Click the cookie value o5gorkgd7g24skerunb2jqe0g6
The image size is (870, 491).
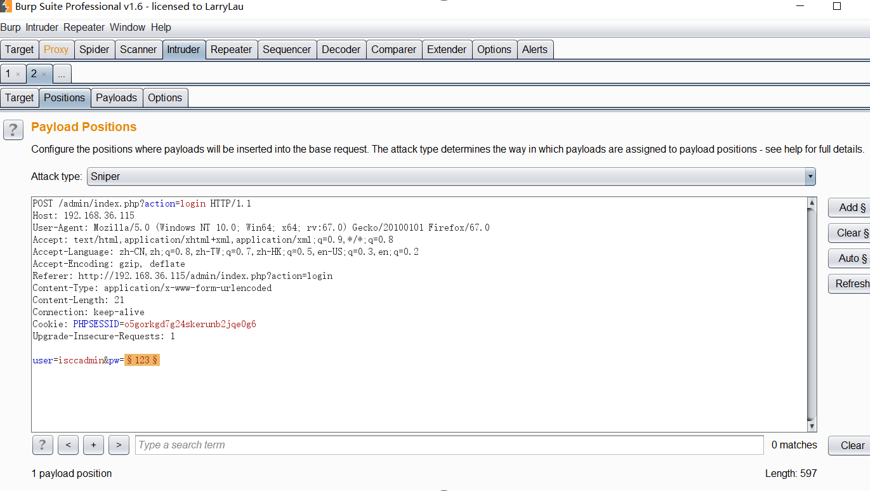[x=190, y=324]
